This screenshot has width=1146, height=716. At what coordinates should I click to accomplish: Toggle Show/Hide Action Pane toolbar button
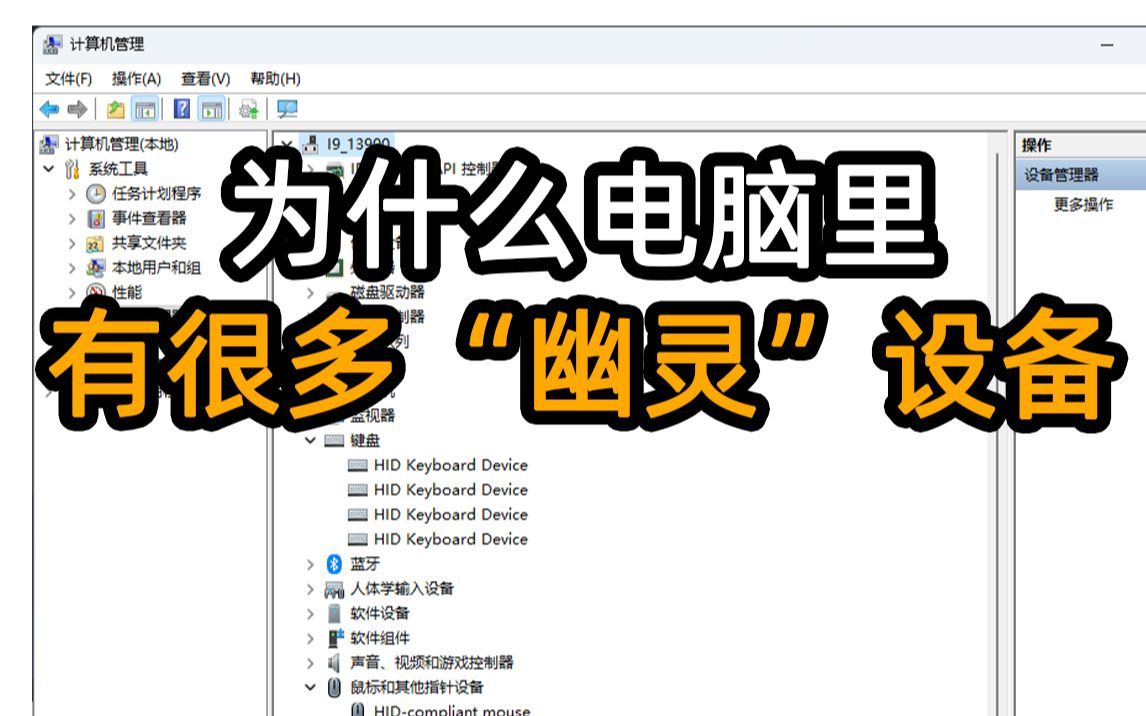pos(211,109)
